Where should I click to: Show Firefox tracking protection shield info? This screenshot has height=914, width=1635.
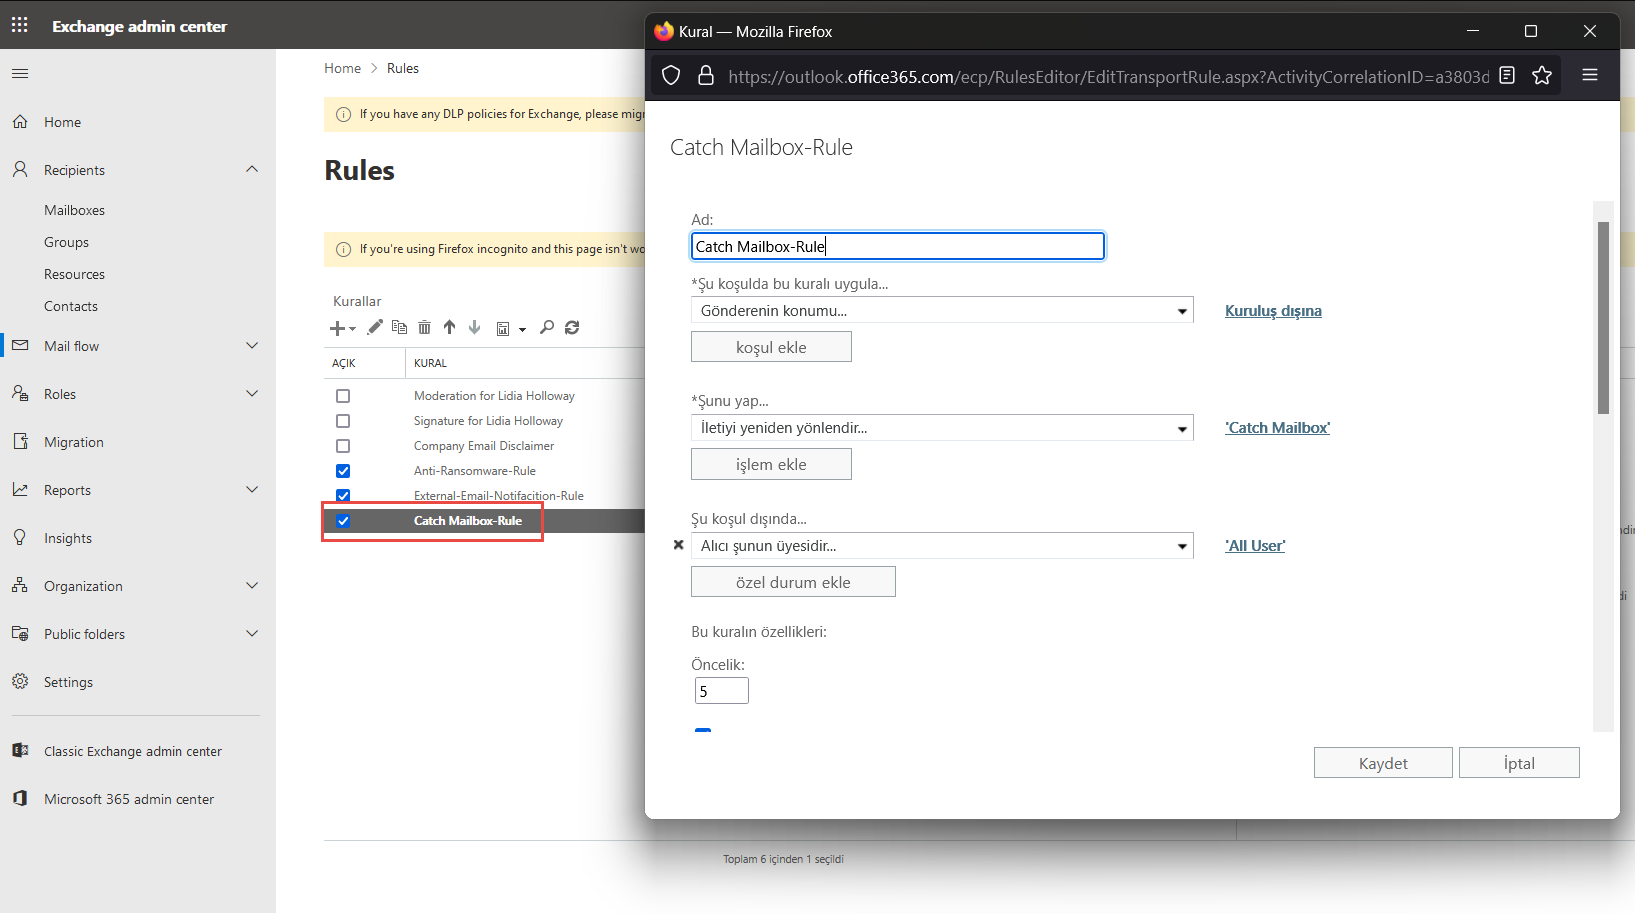point(671,75)
